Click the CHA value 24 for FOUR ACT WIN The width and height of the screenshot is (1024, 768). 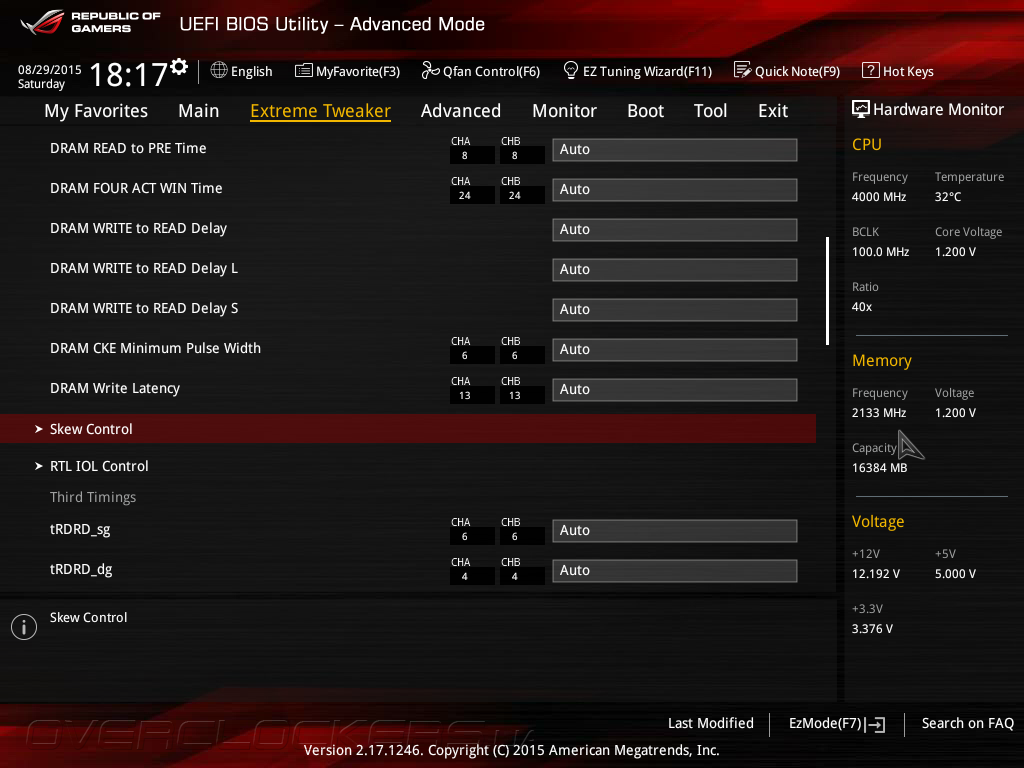[x=464, y=195]
